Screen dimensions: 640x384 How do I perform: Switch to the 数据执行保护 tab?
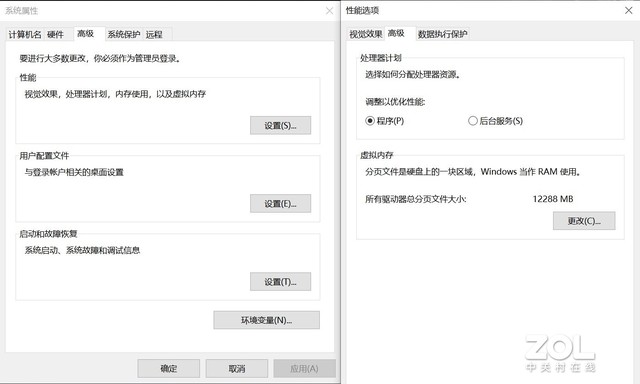pos(442,34)
